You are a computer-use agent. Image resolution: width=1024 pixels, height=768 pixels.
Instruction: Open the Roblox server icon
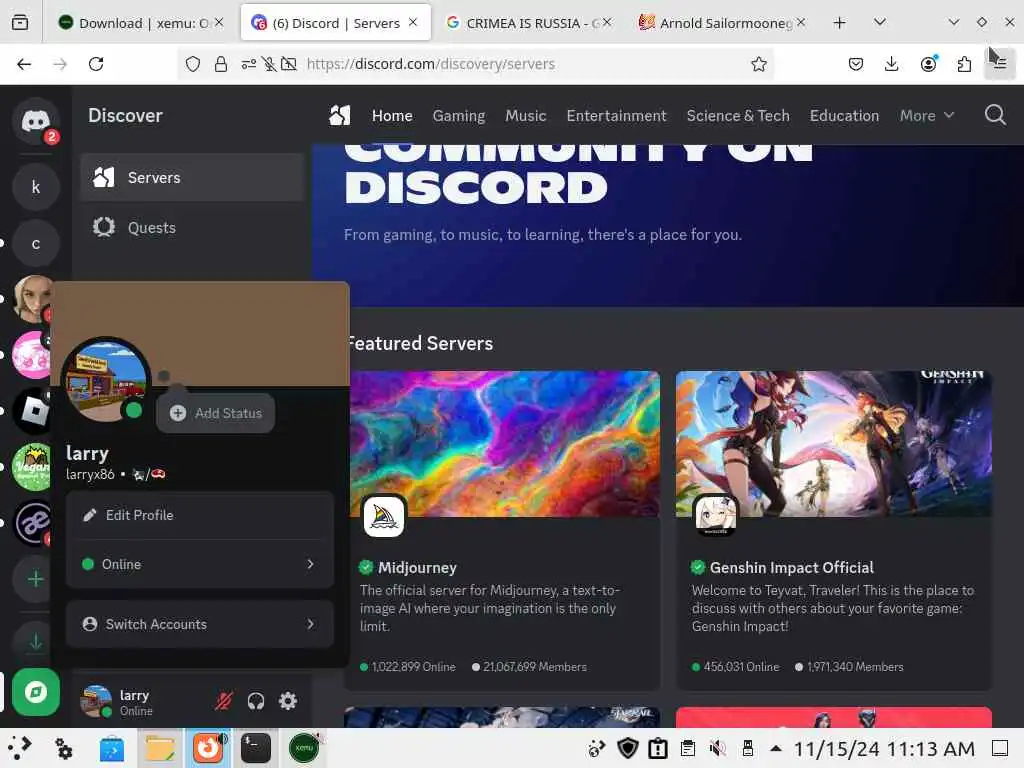pos(31,411)
